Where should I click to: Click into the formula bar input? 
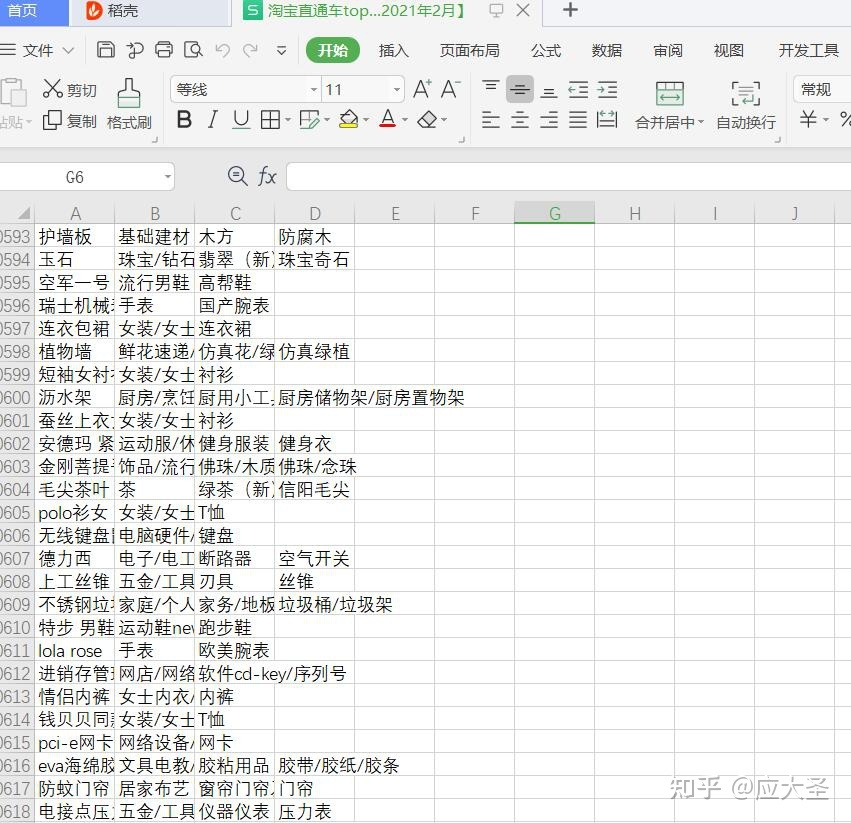[568, 176]
